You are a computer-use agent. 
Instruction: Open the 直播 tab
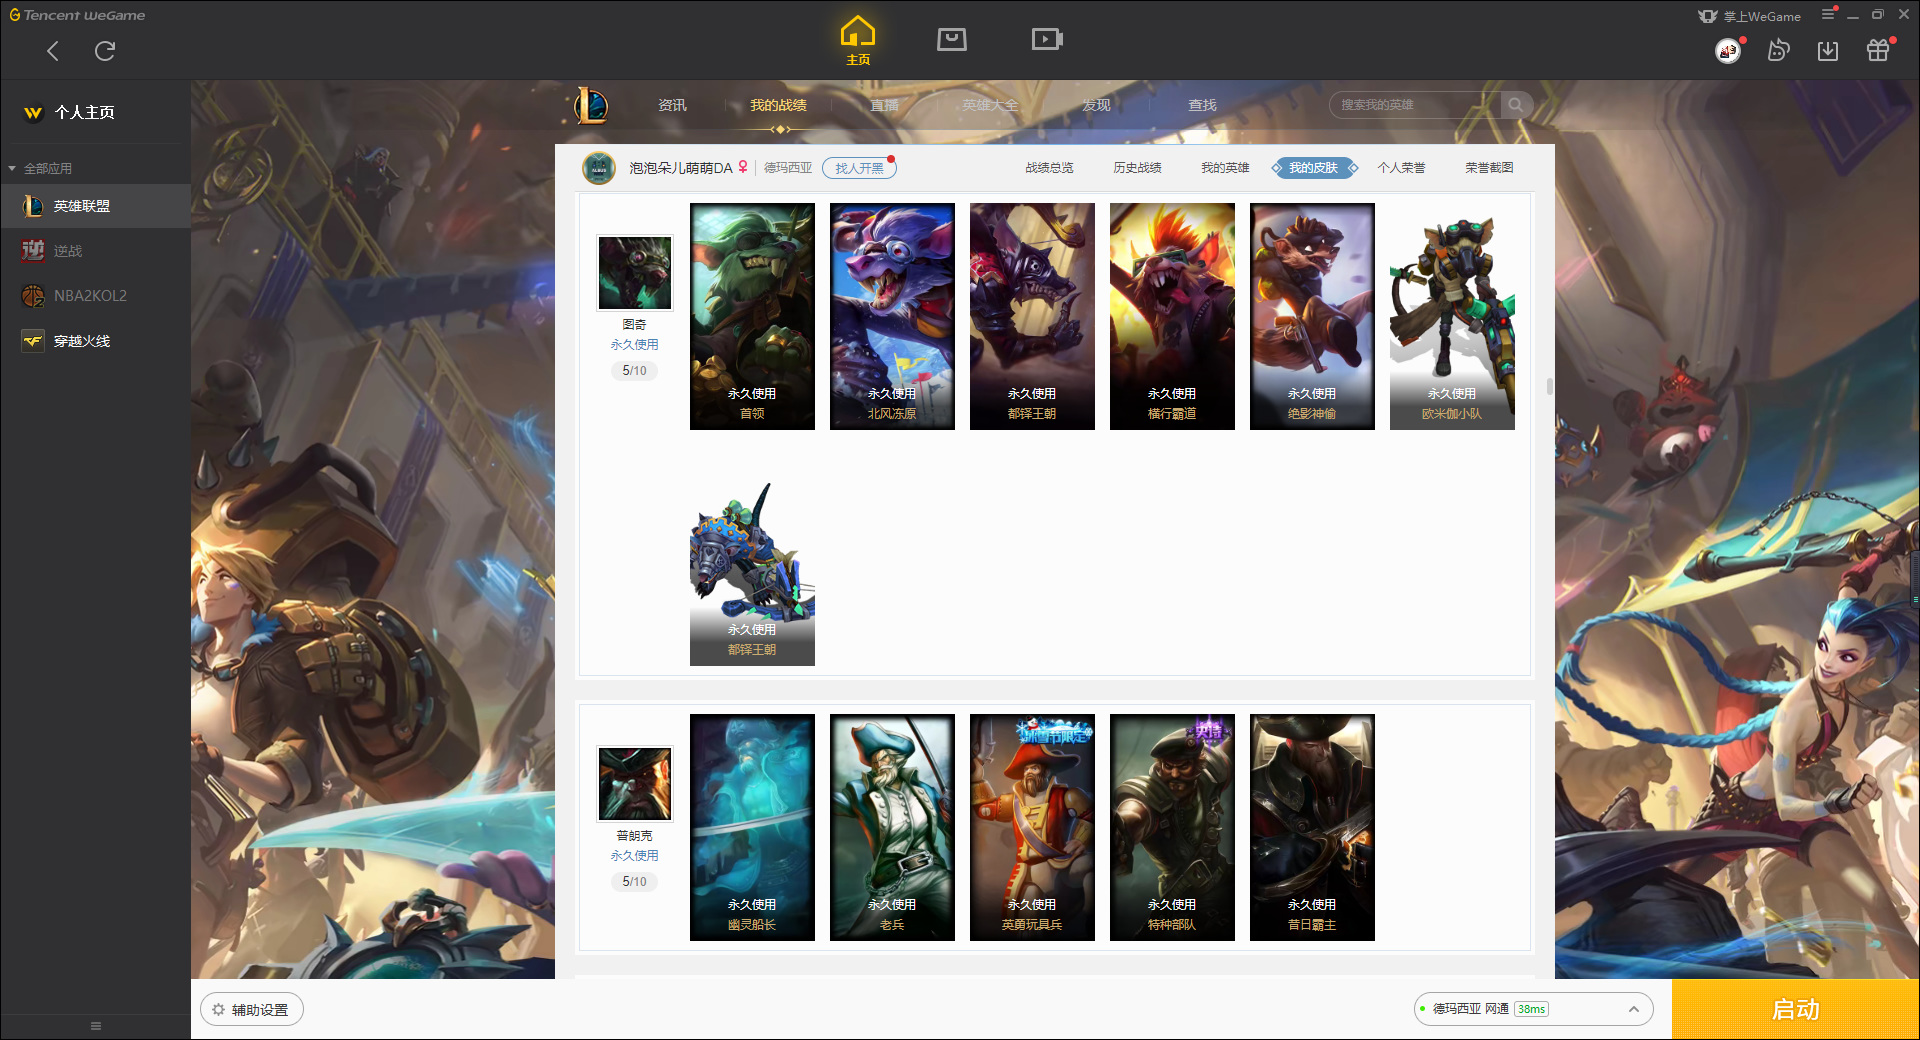pyautogui.click(x=884, y=105)
